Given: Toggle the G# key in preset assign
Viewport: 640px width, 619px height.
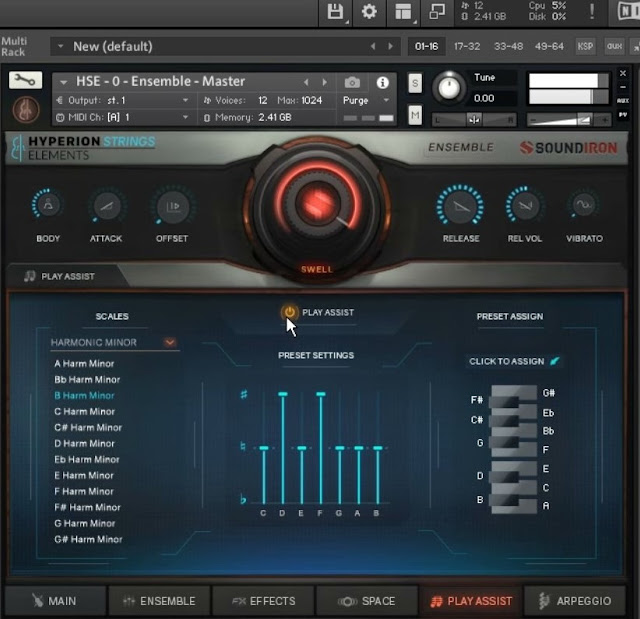Looking at the screenshot, I should point(527,393).
